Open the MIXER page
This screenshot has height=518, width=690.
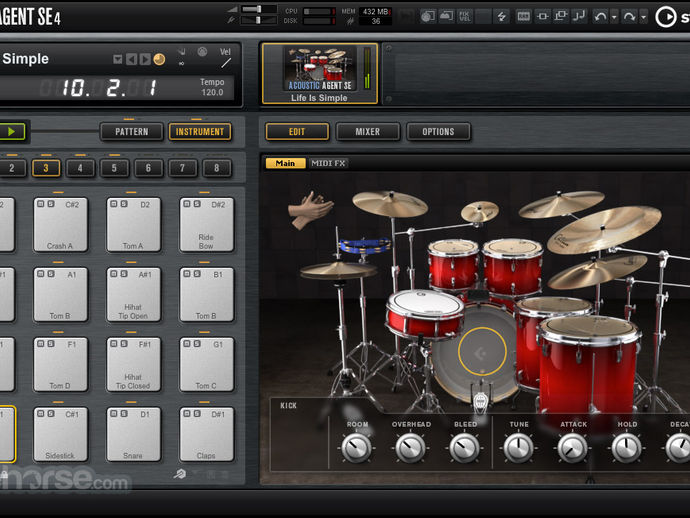(x=367, y=132)
